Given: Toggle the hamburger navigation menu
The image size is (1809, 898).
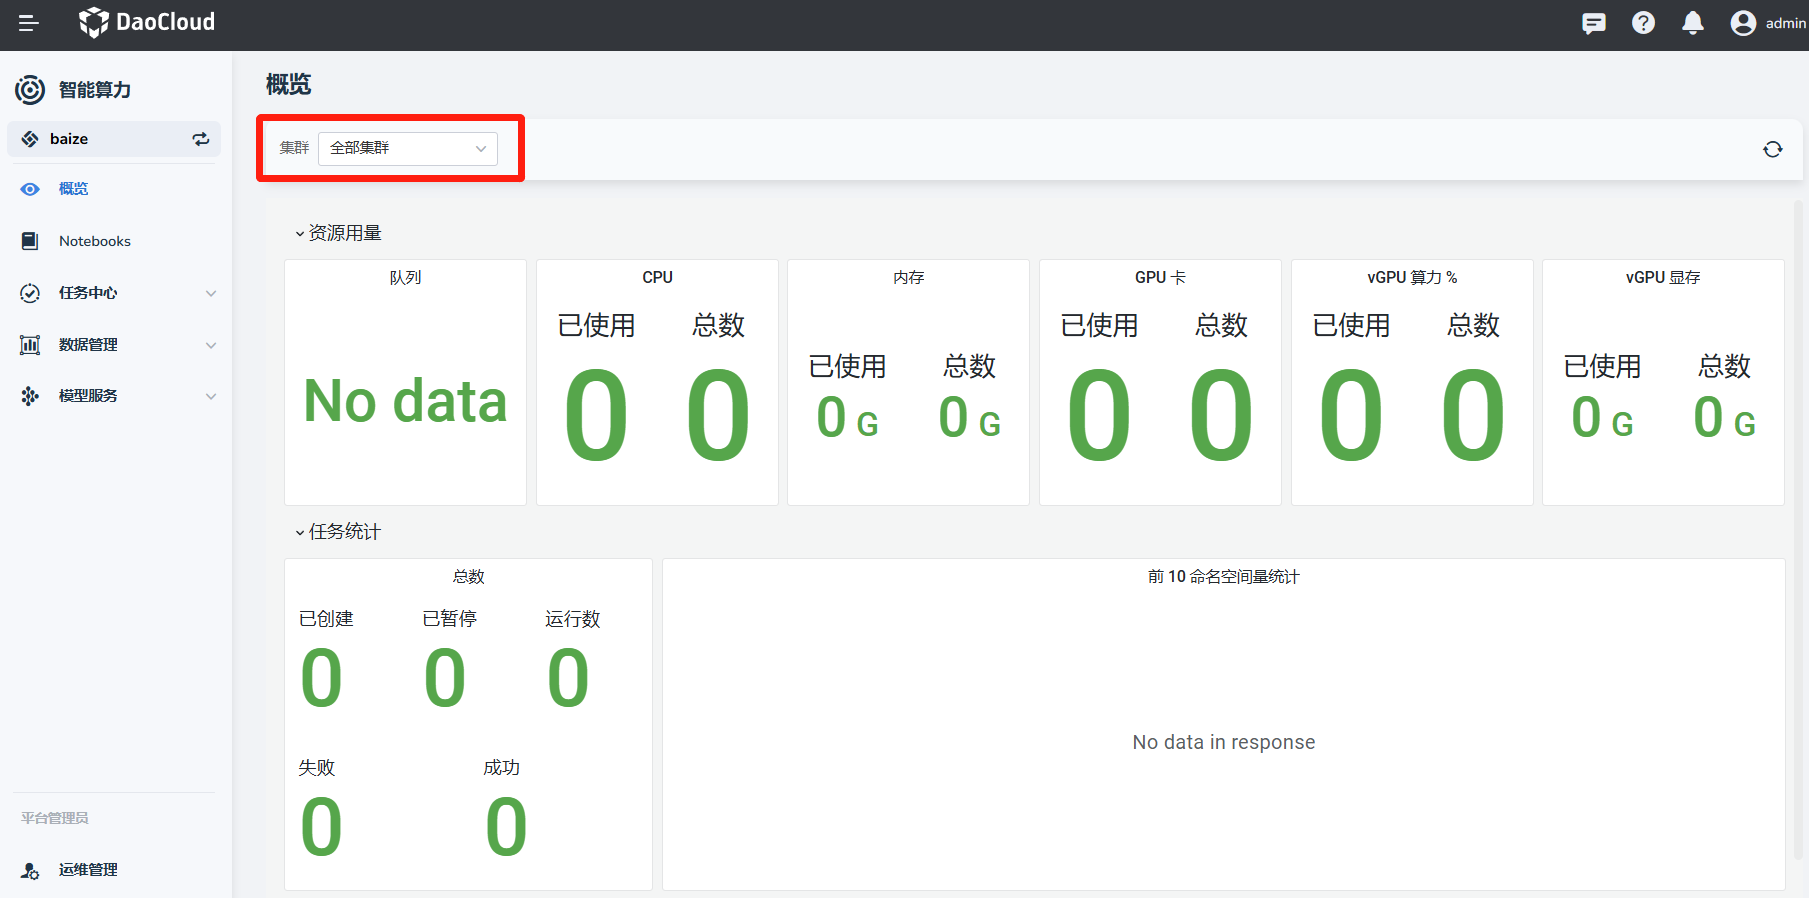Looking at the screenshot, I should coord(29,22).
